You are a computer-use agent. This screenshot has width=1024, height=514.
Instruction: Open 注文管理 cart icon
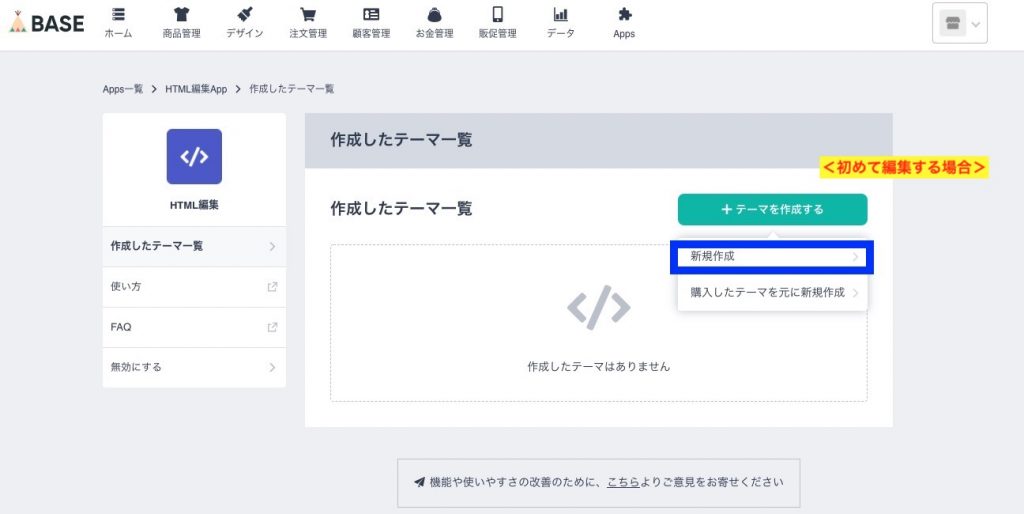coord(308,15)
